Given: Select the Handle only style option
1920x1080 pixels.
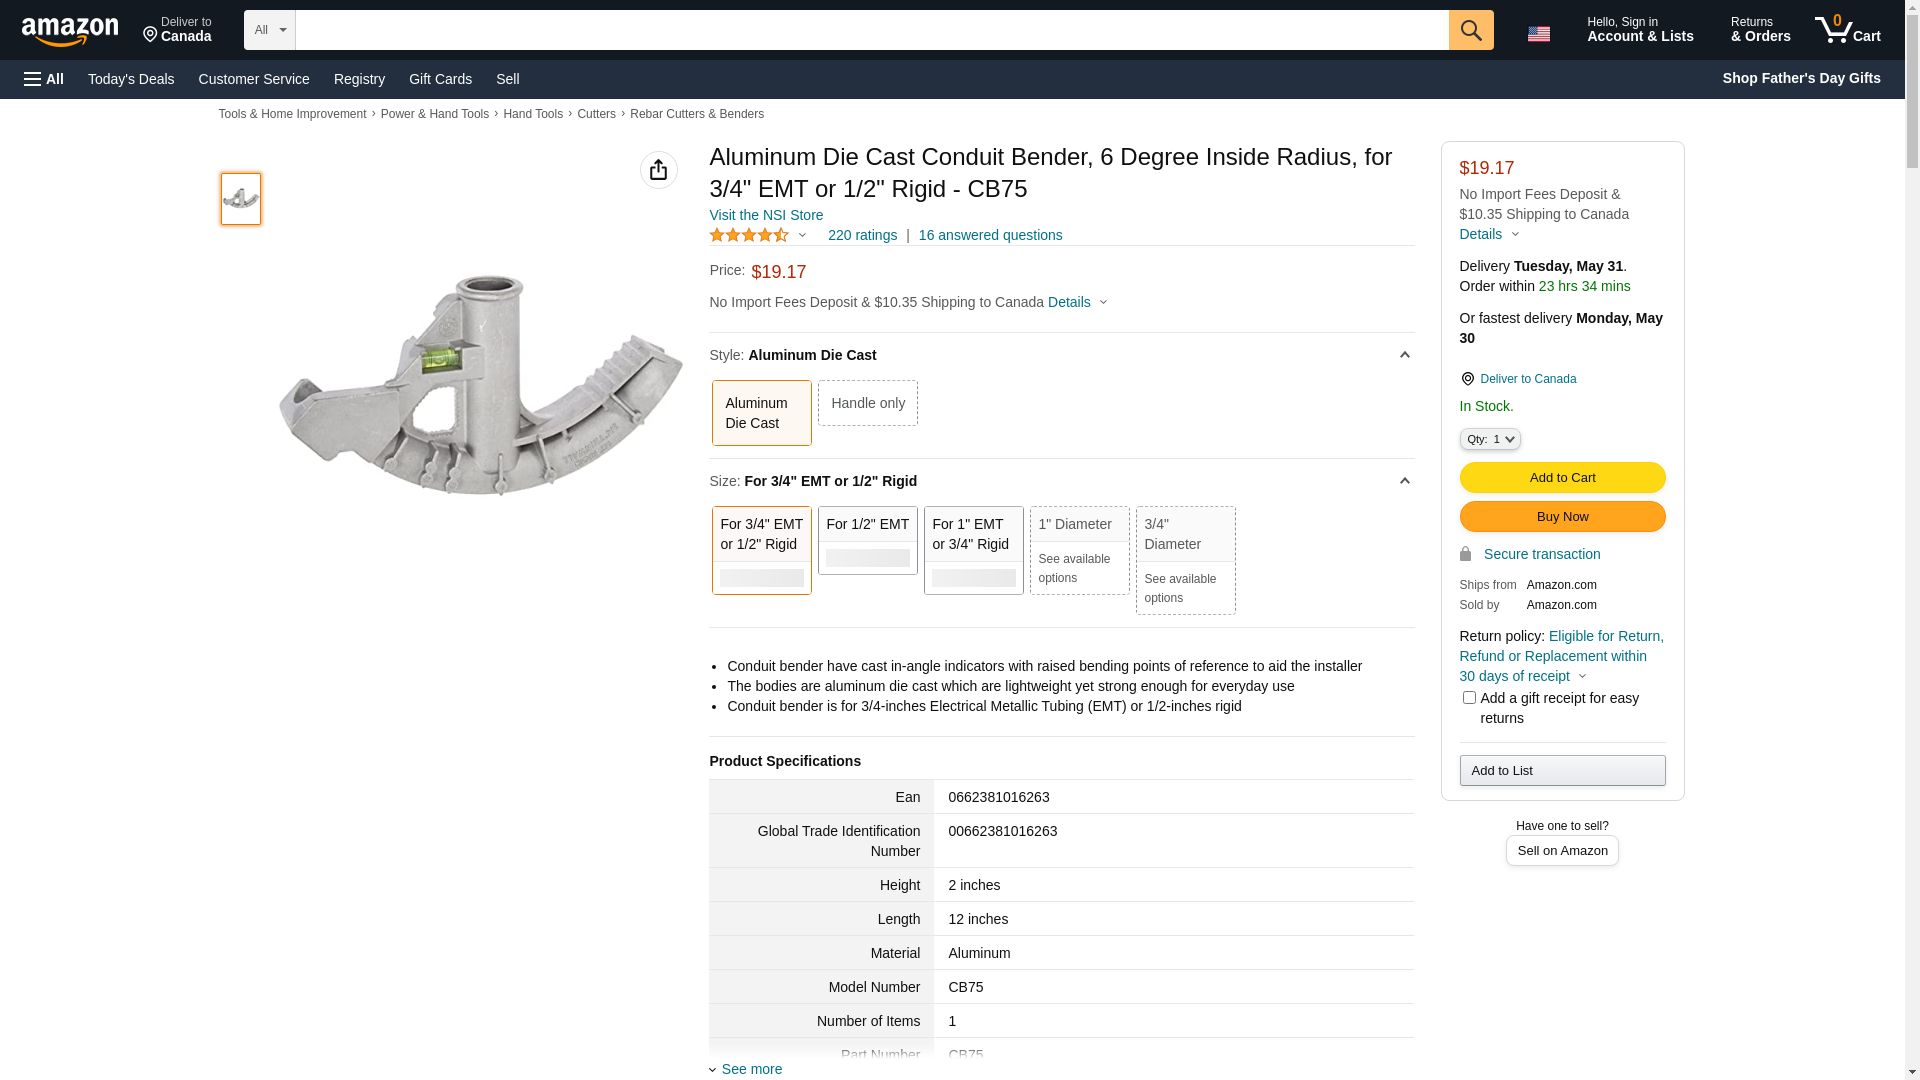Looking at the screenshot, I should tap(867, 403).
